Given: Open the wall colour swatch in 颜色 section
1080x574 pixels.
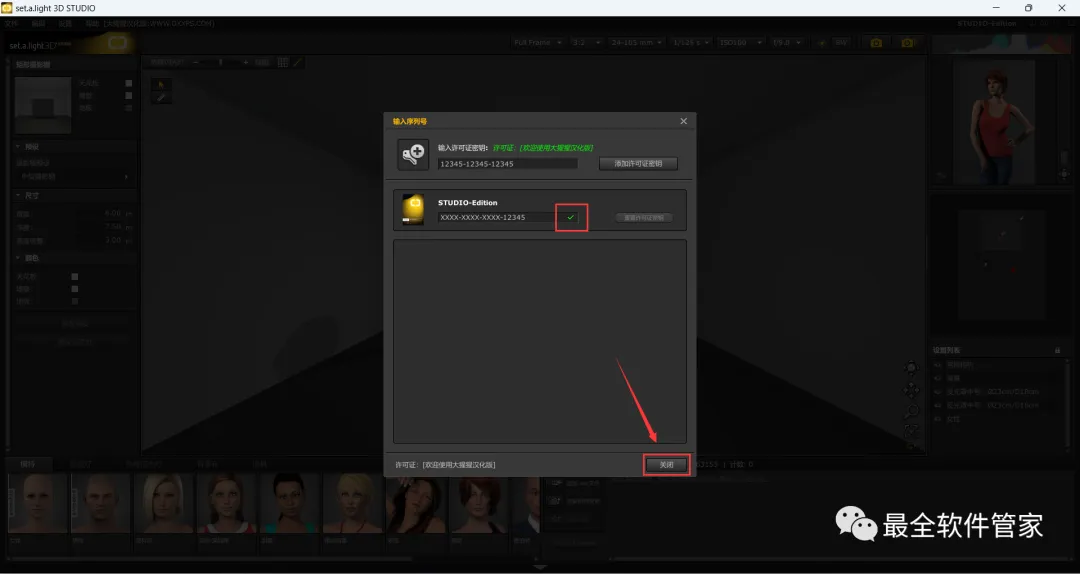Looking at the screenshot, I should (x=75, y=289).
